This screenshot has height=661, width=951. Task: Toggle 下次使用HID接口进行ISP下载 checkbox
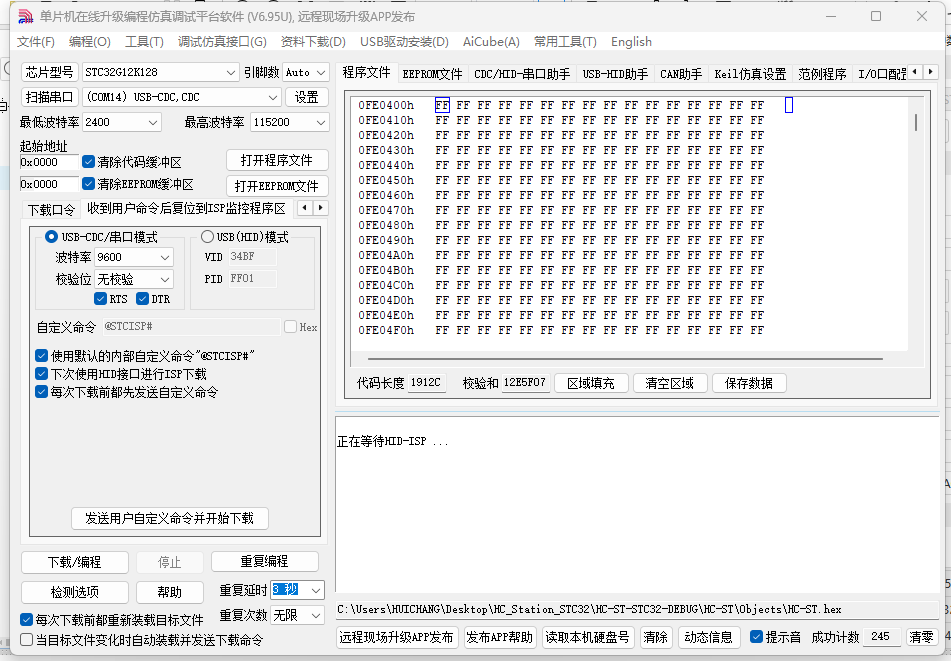click(x=41, y=374)
